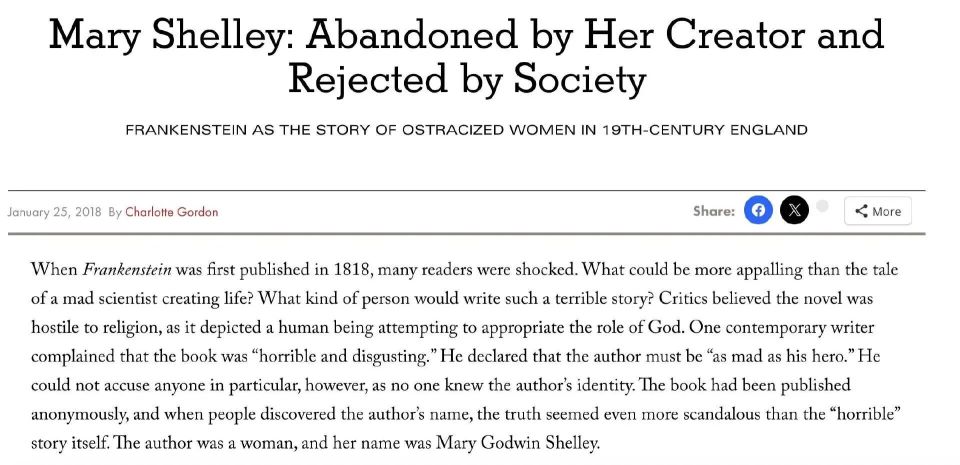Share the article on X
The width and height of the screenshot is (960, 465).
(794, 210)
